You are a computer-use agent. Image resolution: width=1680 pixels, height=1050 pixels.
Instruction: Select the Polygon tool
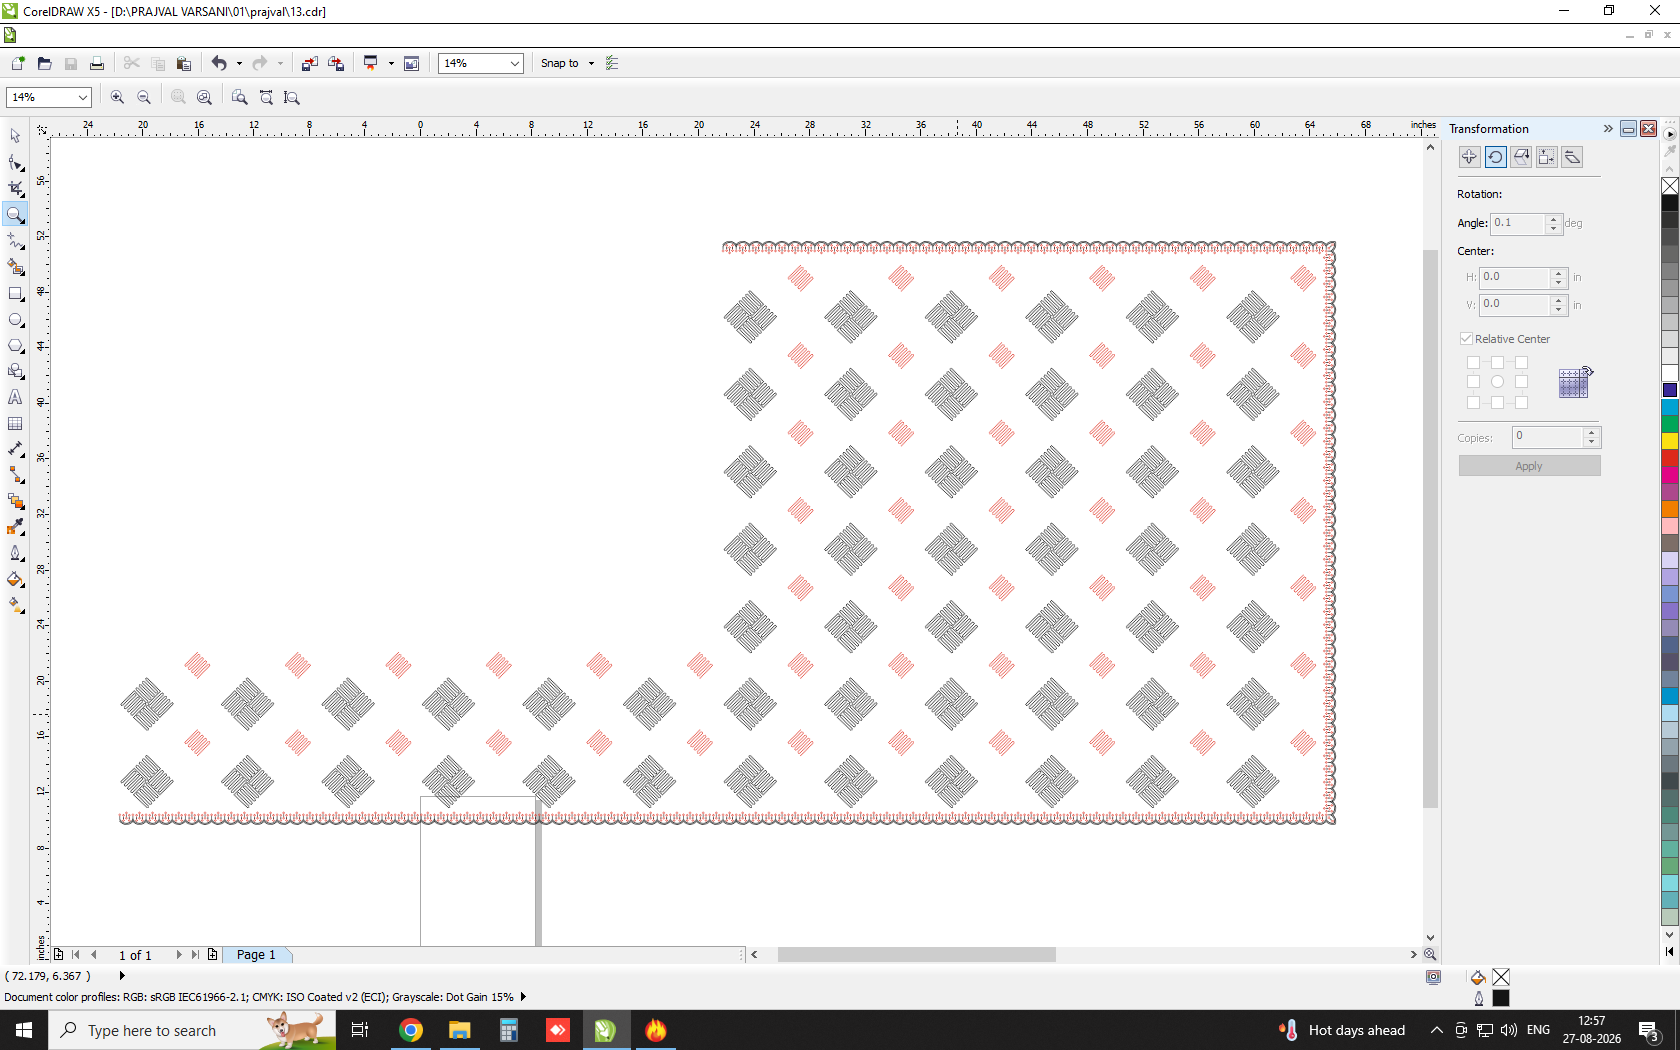[x=15, y=346]
